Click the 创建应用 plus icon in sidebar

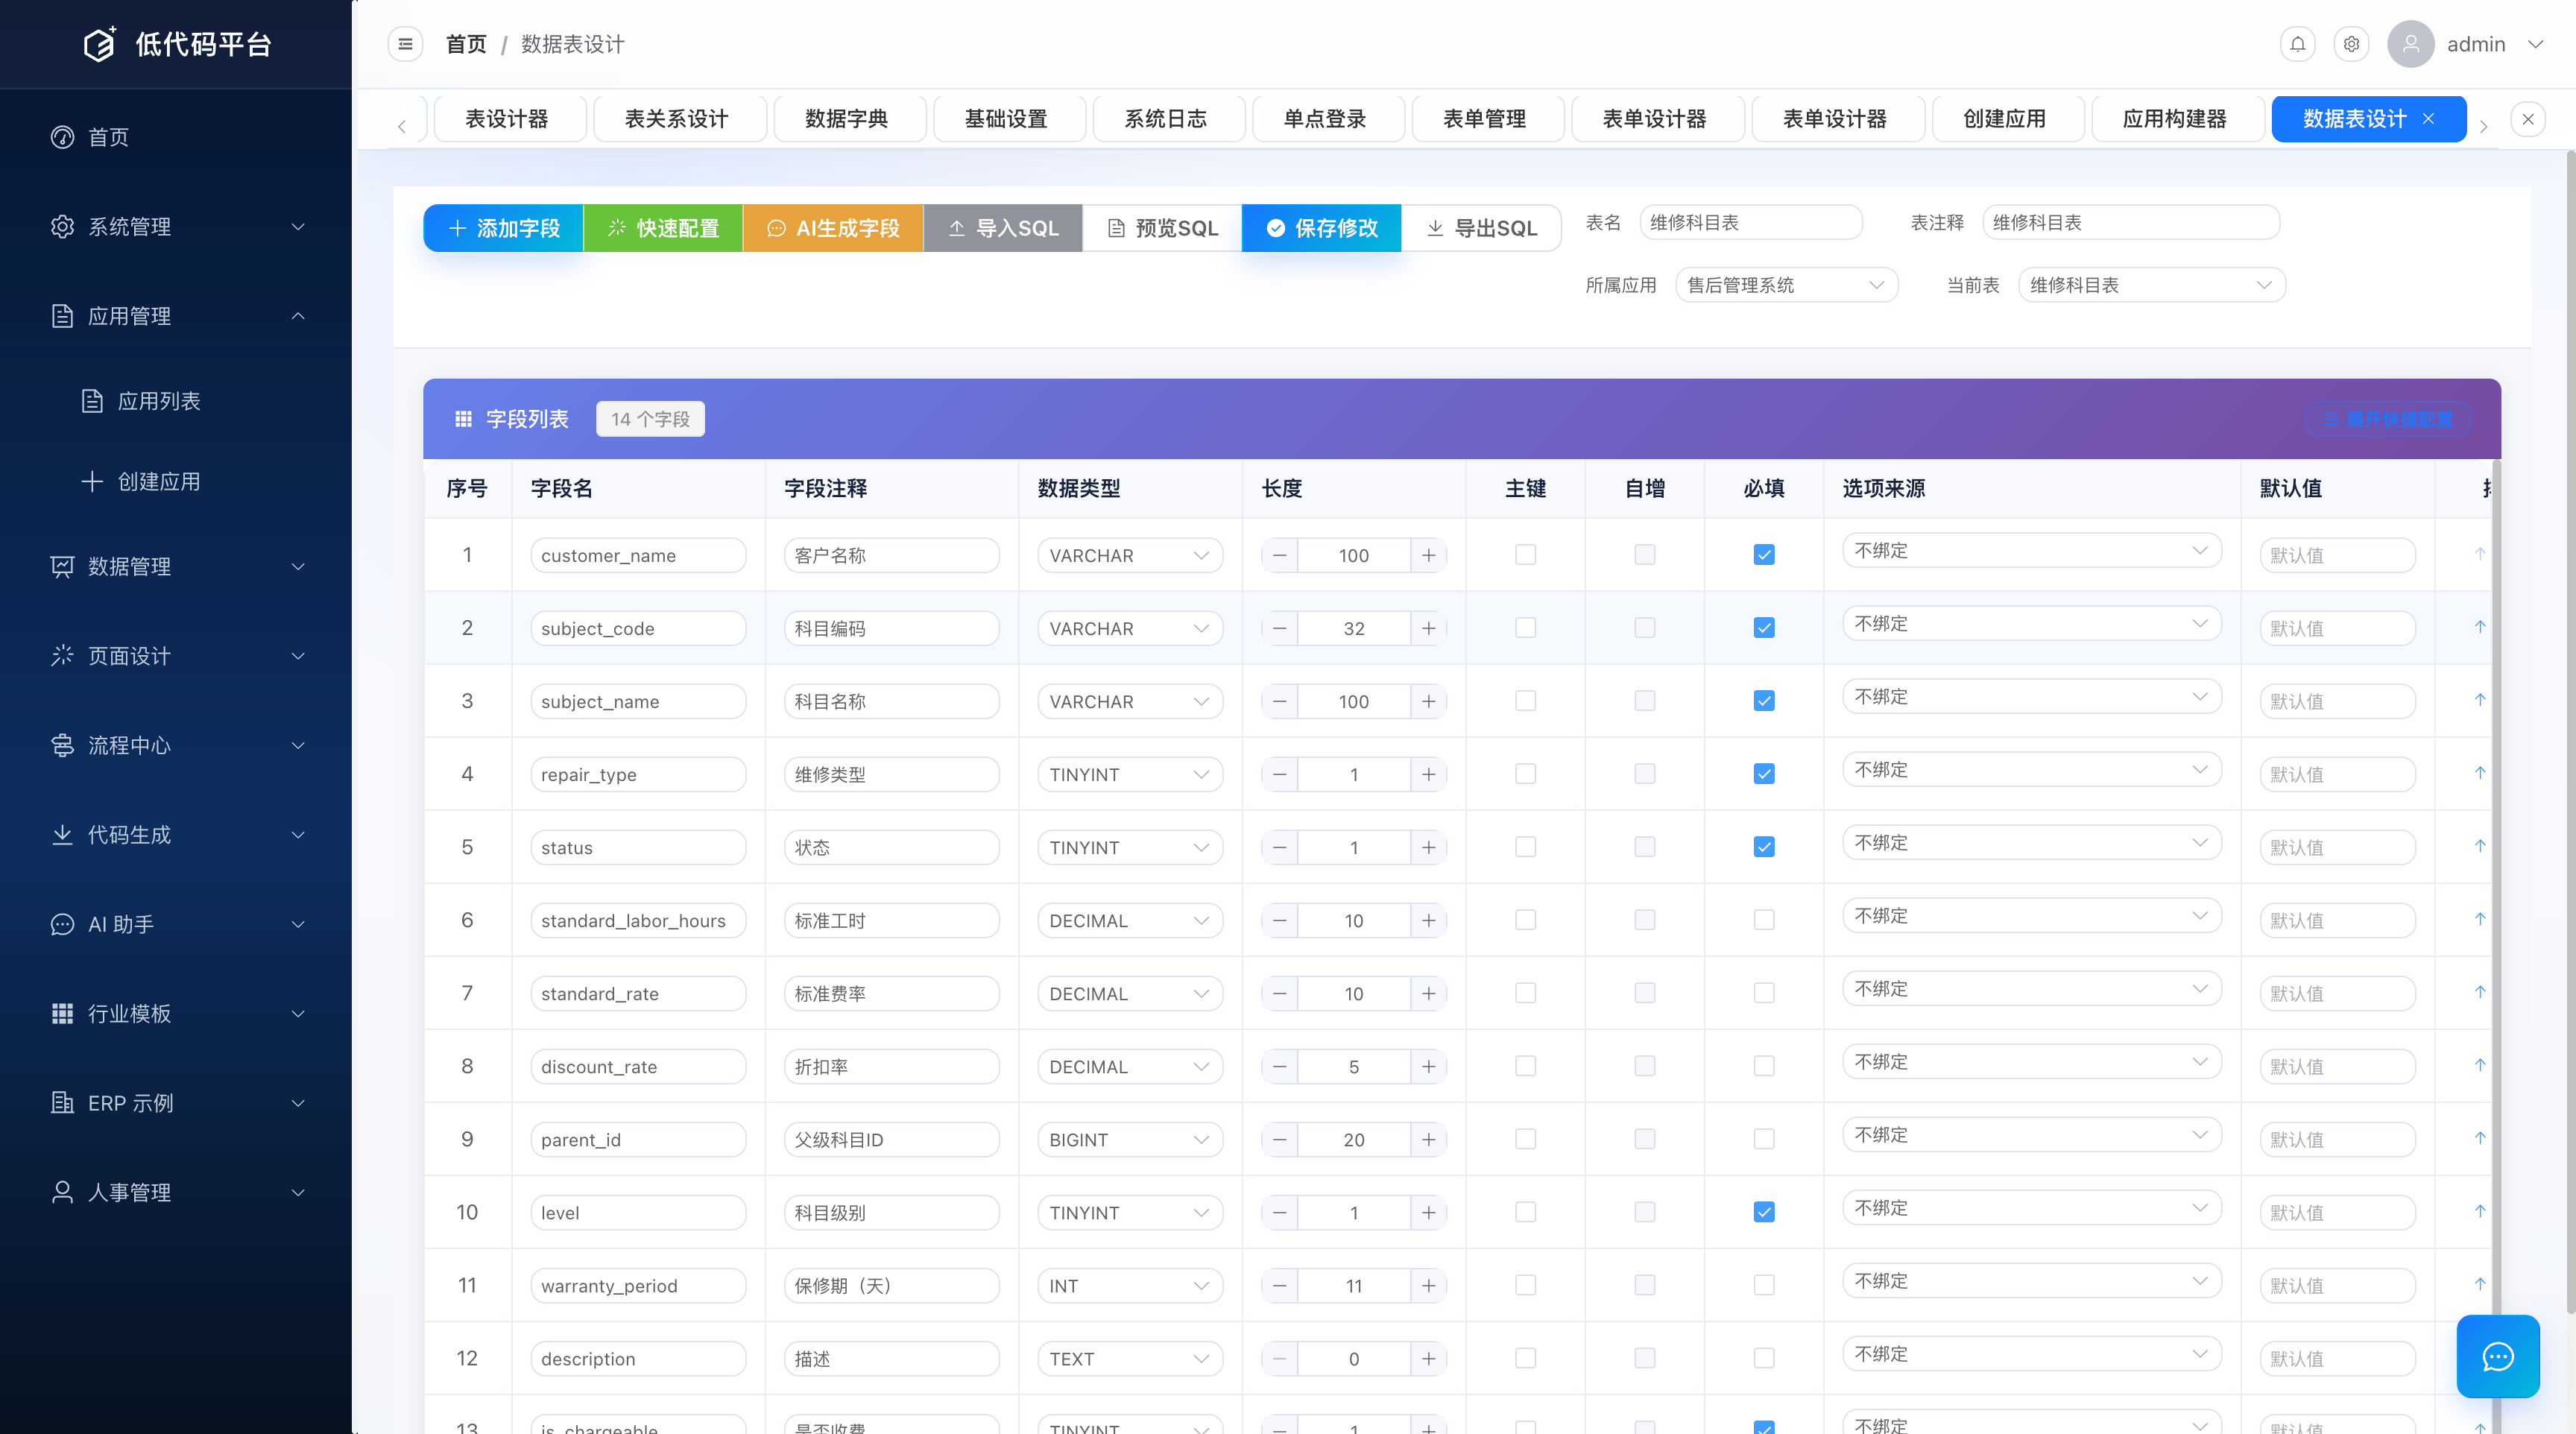click(92, 481)
